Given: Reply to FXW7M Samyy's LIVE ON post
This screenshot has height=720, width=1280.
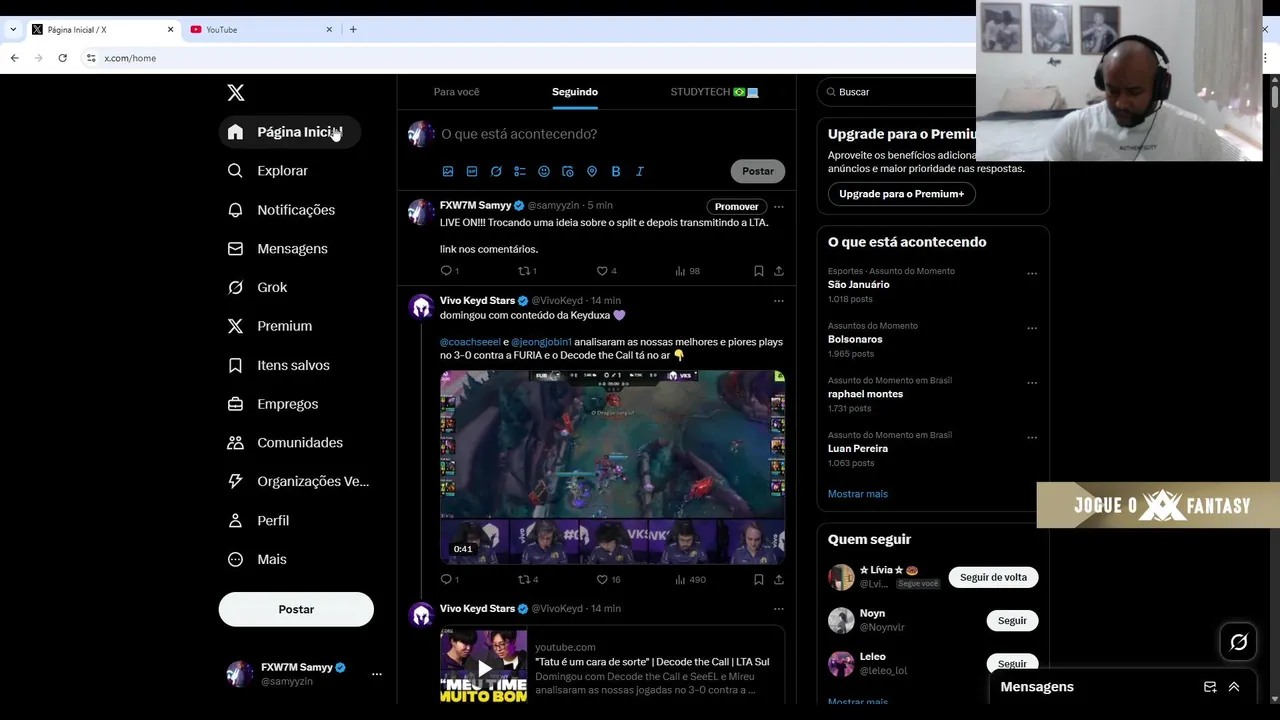Looking at the screenshot, I should pyautogui.click(x=449, y=271).
